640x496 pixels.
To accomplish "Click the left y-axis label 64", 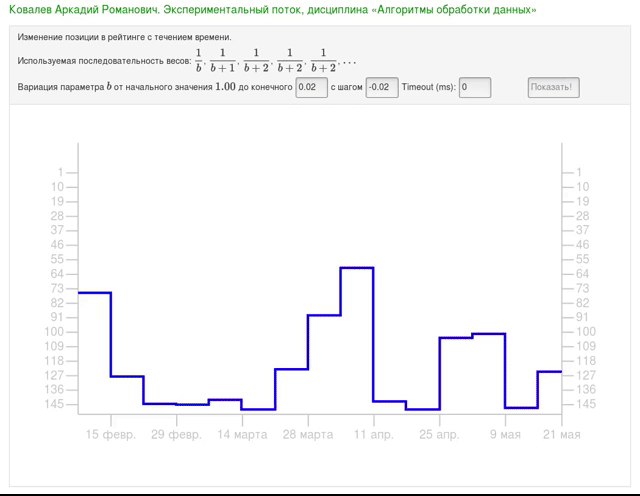I will [x=57, y=274].
